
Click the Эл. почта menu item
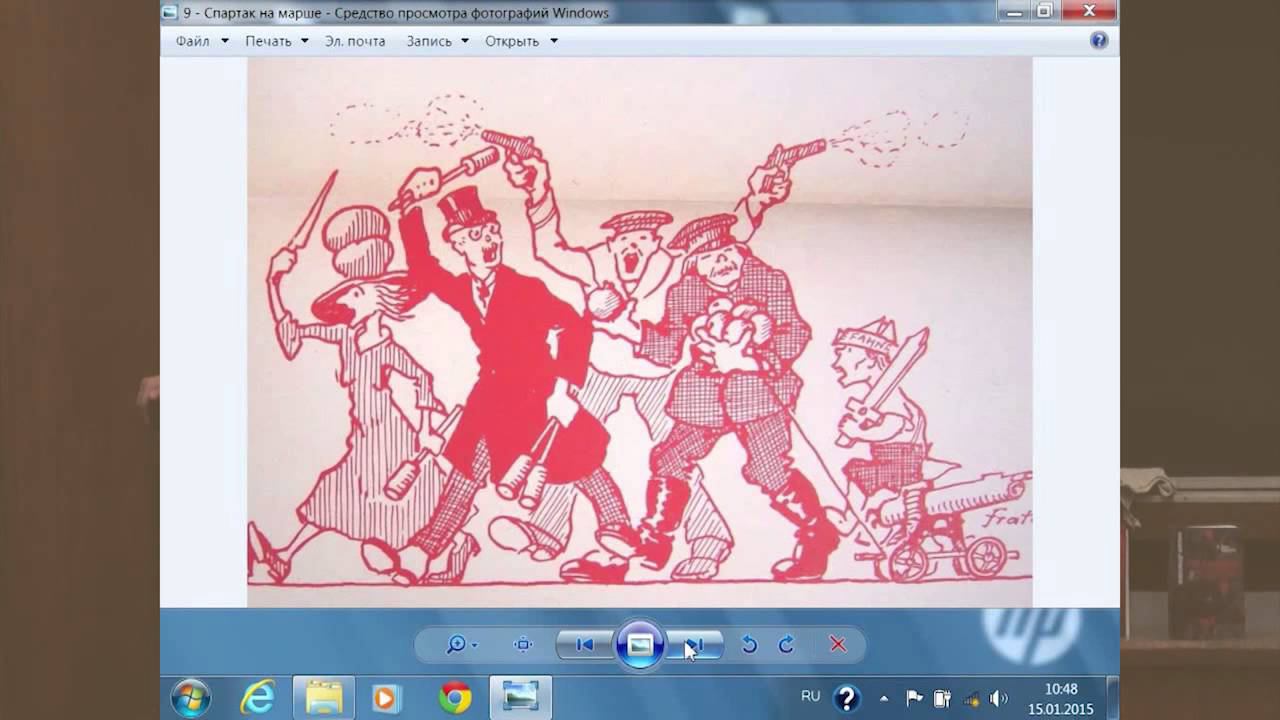355,41
